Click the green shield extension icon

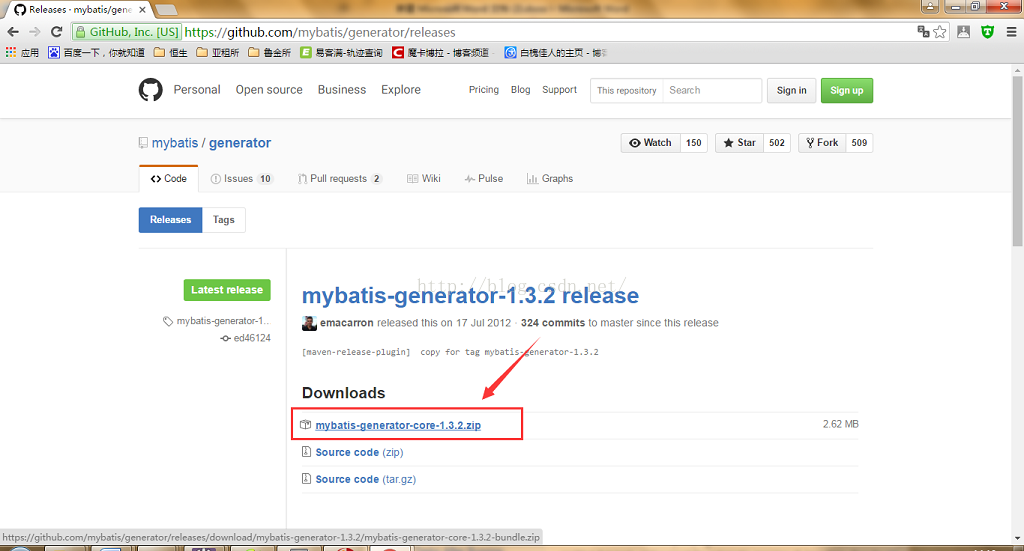click(987, 32)
